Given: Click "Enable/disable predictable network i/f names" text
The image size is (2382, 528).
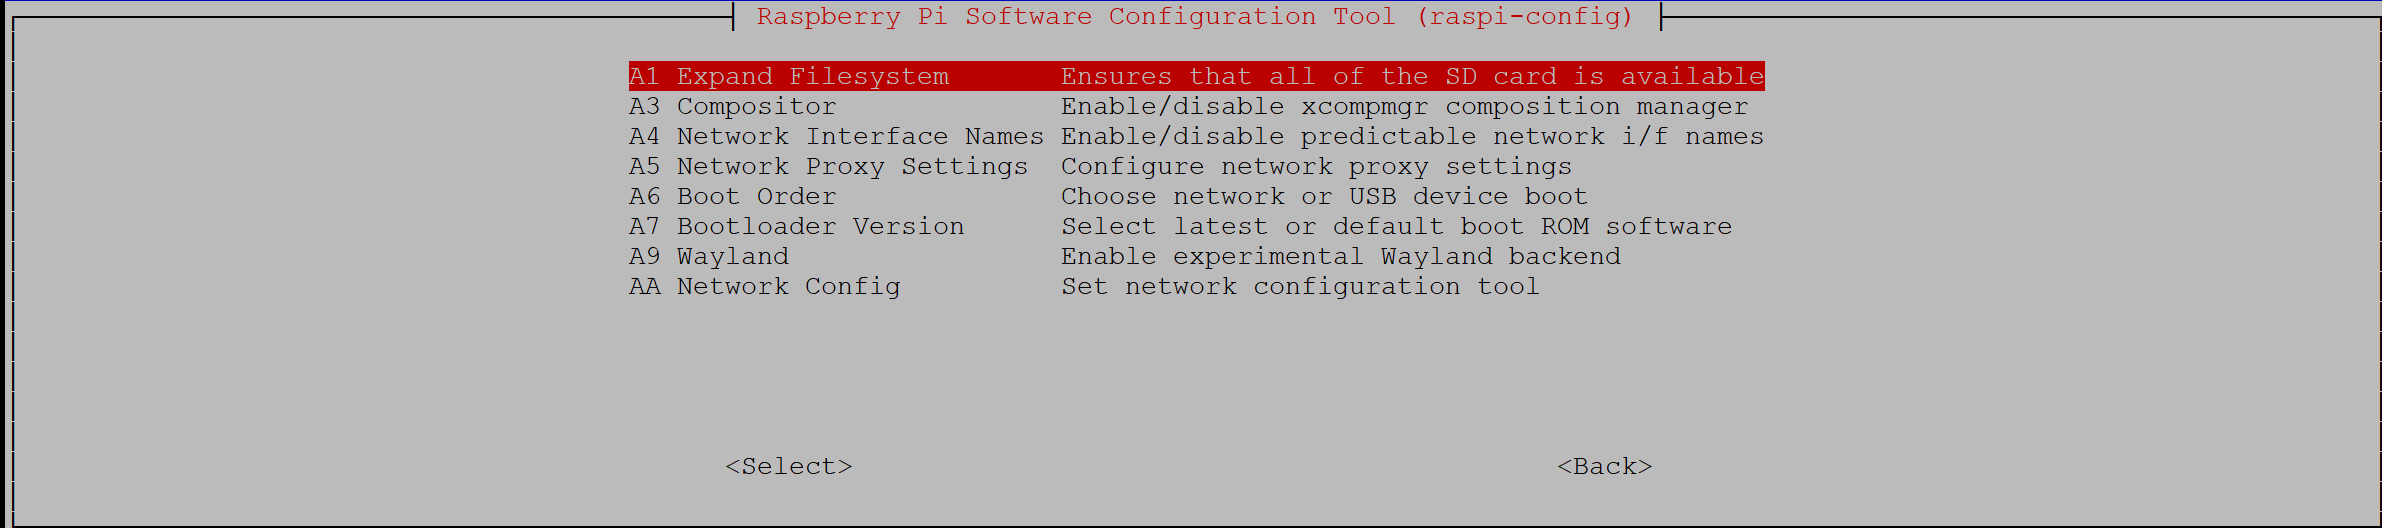Looking at the screenshot, I should point(1412,137).
